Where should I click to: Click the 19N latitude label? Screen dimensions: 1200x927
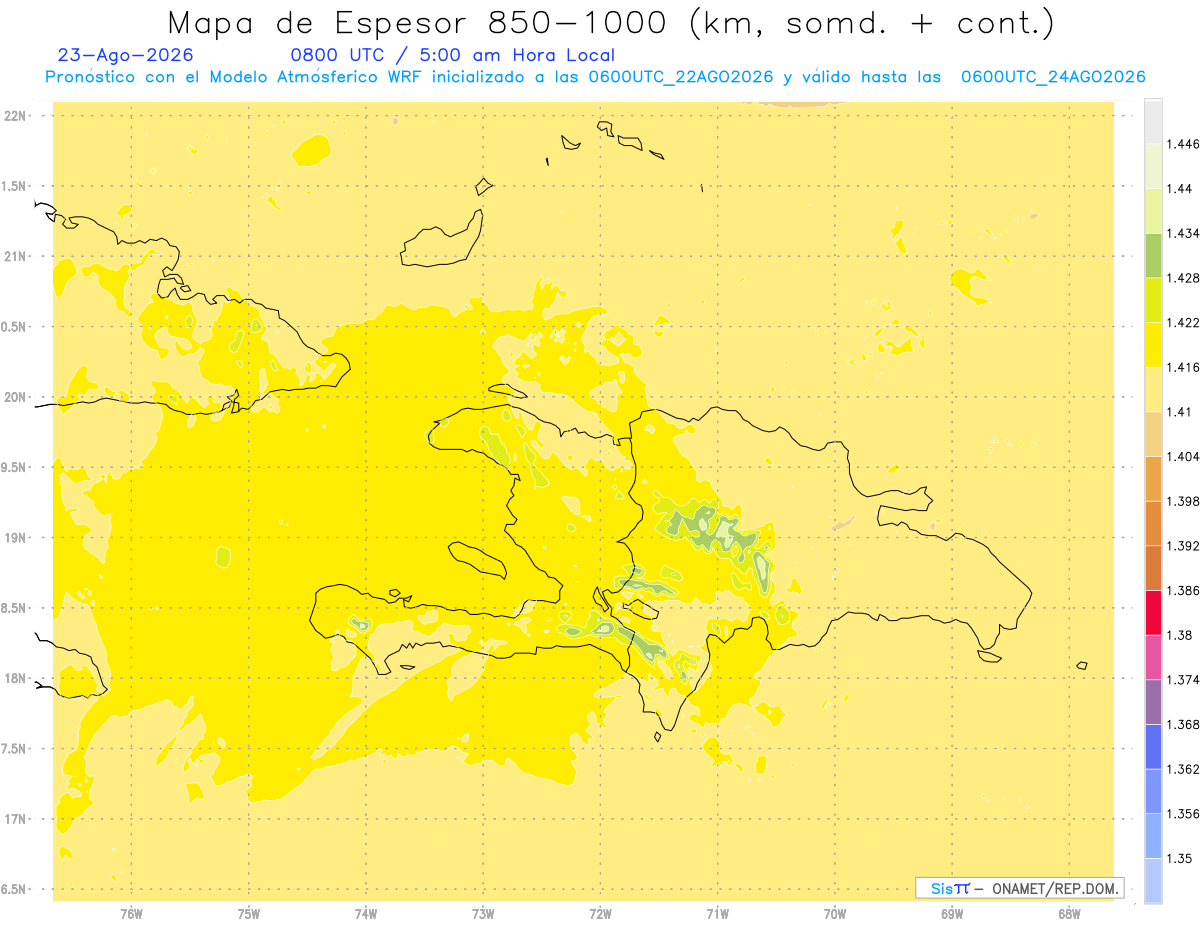pos(15,537)
